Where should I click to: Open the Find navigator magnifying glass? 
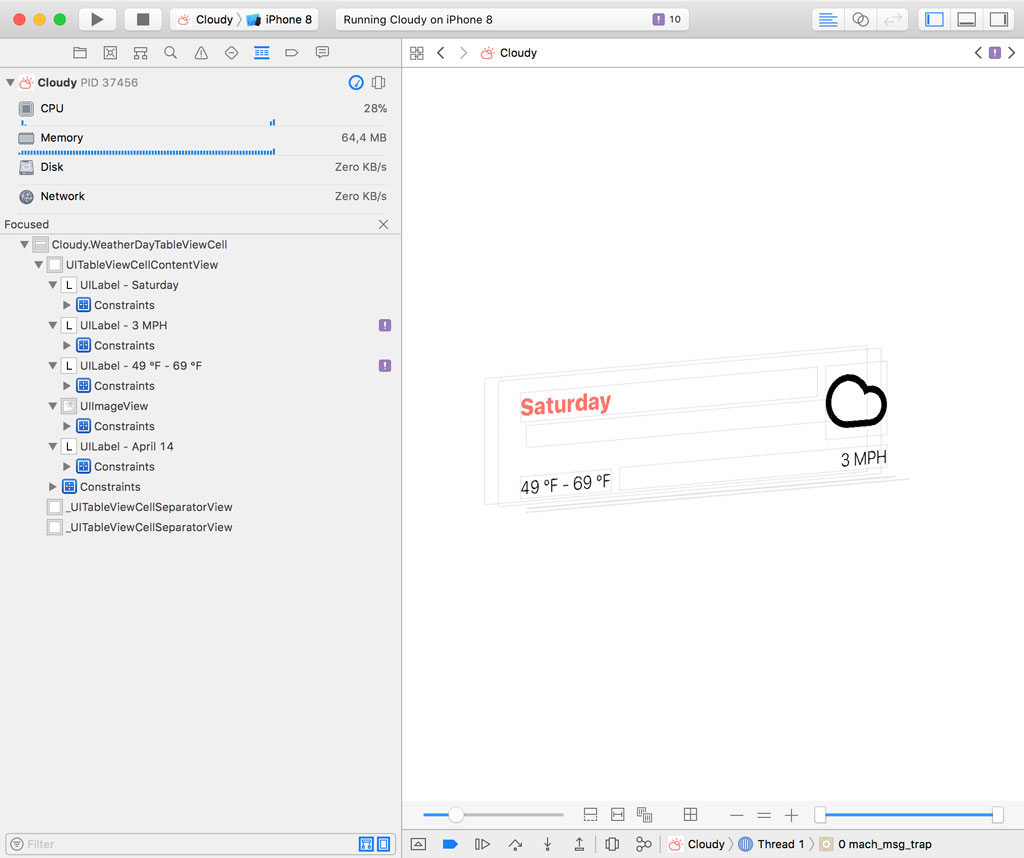coord(169,52)
